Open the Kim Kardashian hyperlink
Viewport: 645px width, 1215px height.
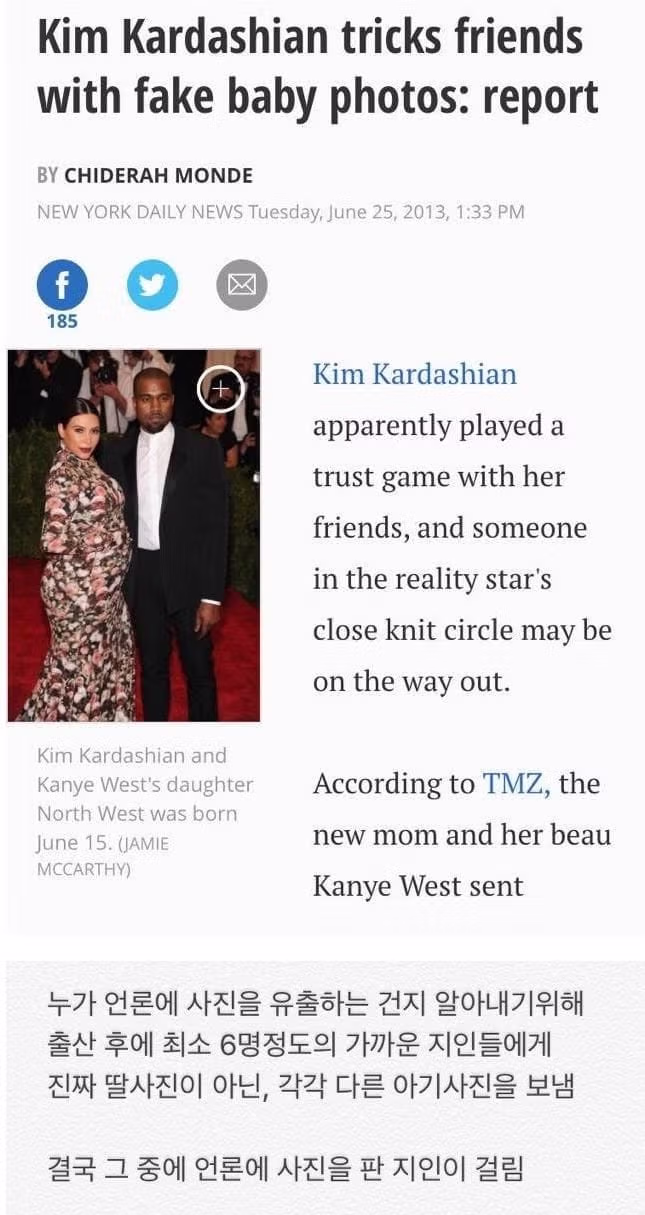point(415,375)
